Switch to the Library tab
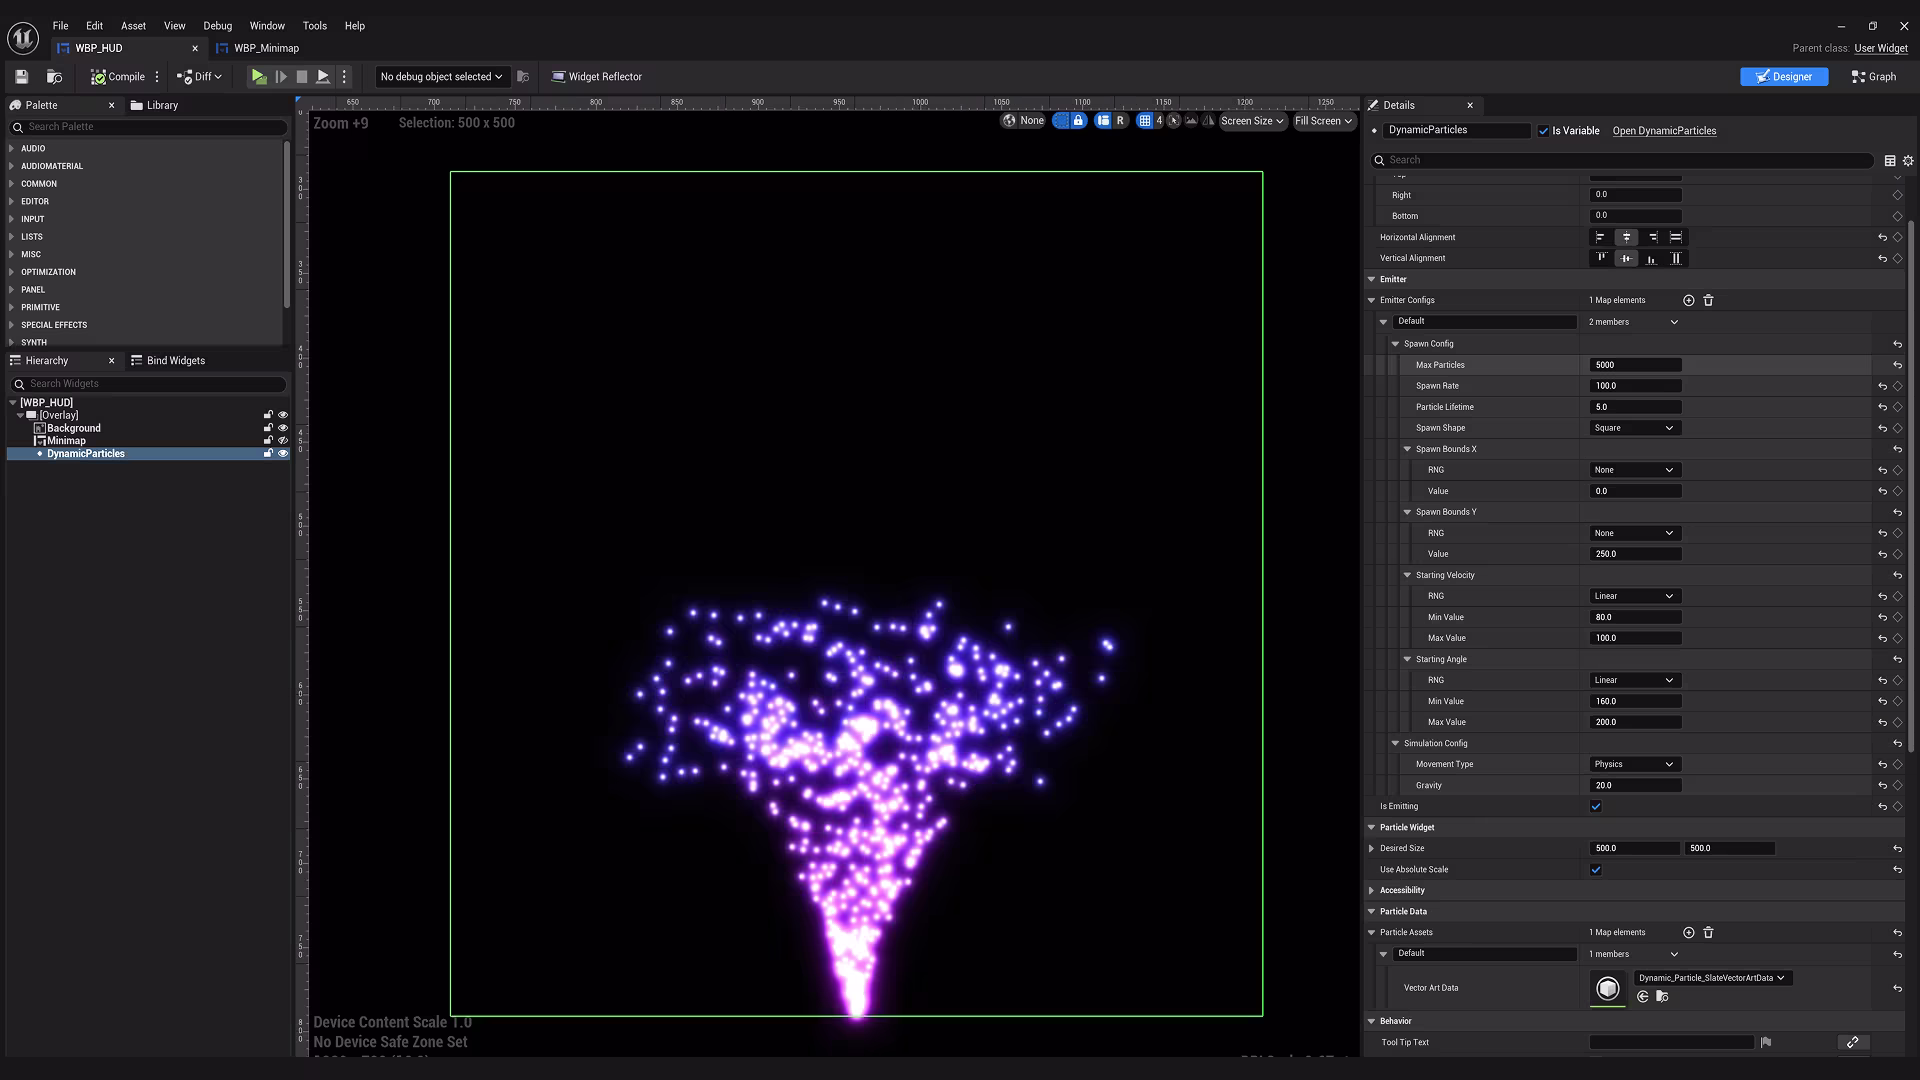Image resolution: width=1920 pixels, height=1080 pixels. (x=155, y=105)
